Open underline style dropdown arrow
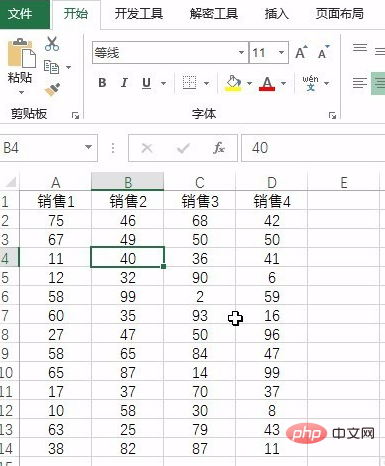Screen dimensions: 385x466 (163, 83)
